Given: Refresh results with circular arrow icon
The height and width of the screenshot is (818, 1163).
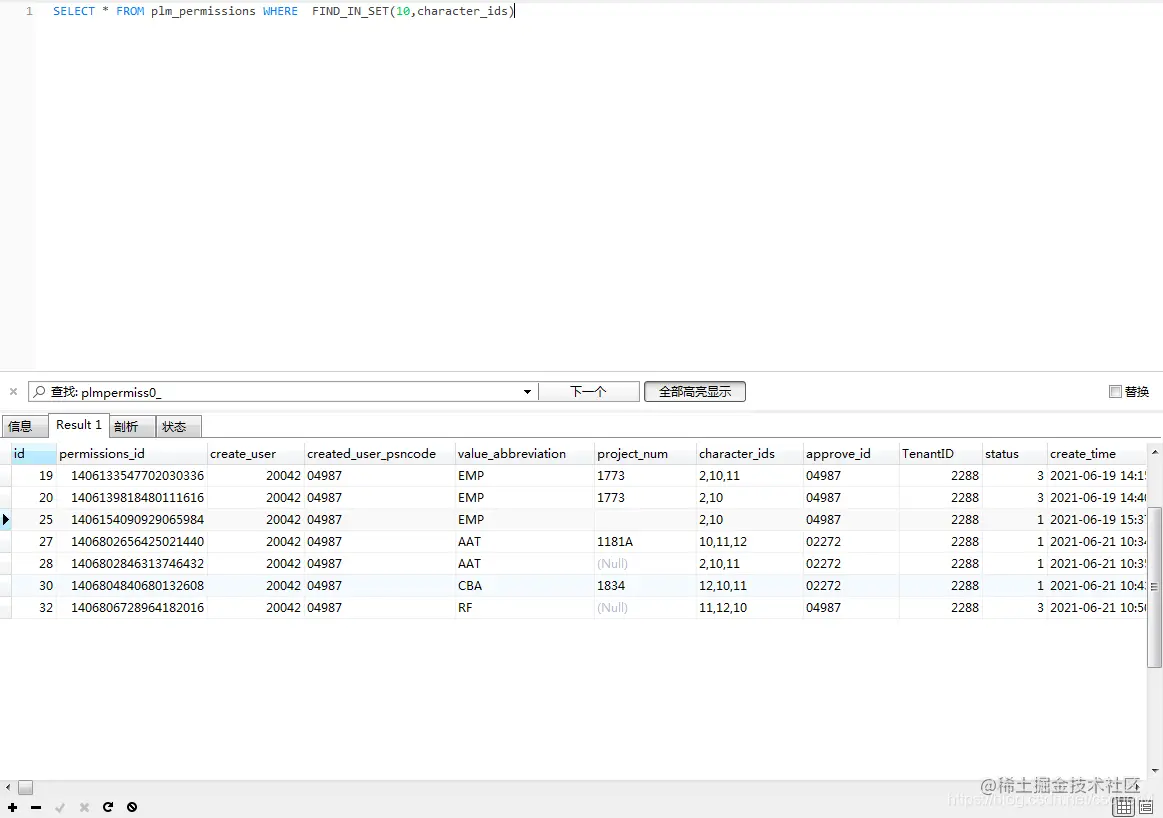Looking at the screenshot, I should 108,807.
